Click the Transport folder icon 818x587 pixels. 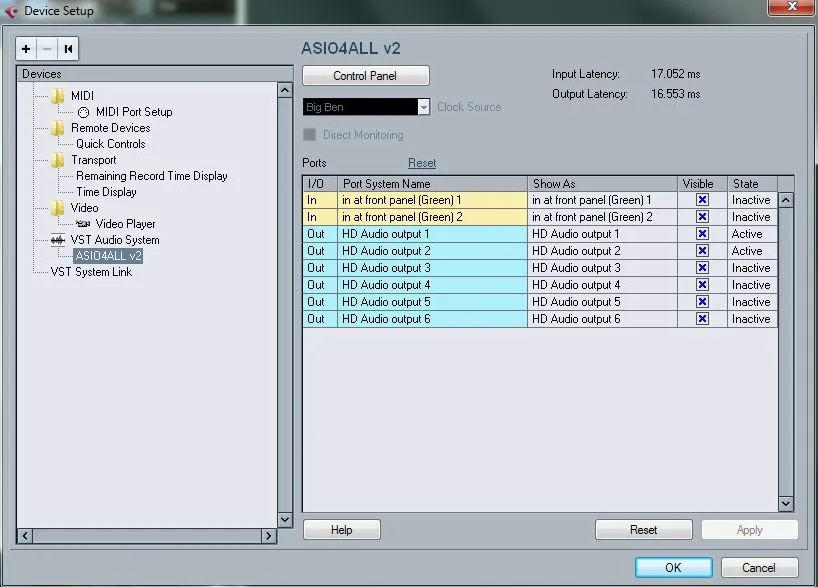tap(58, 160)
